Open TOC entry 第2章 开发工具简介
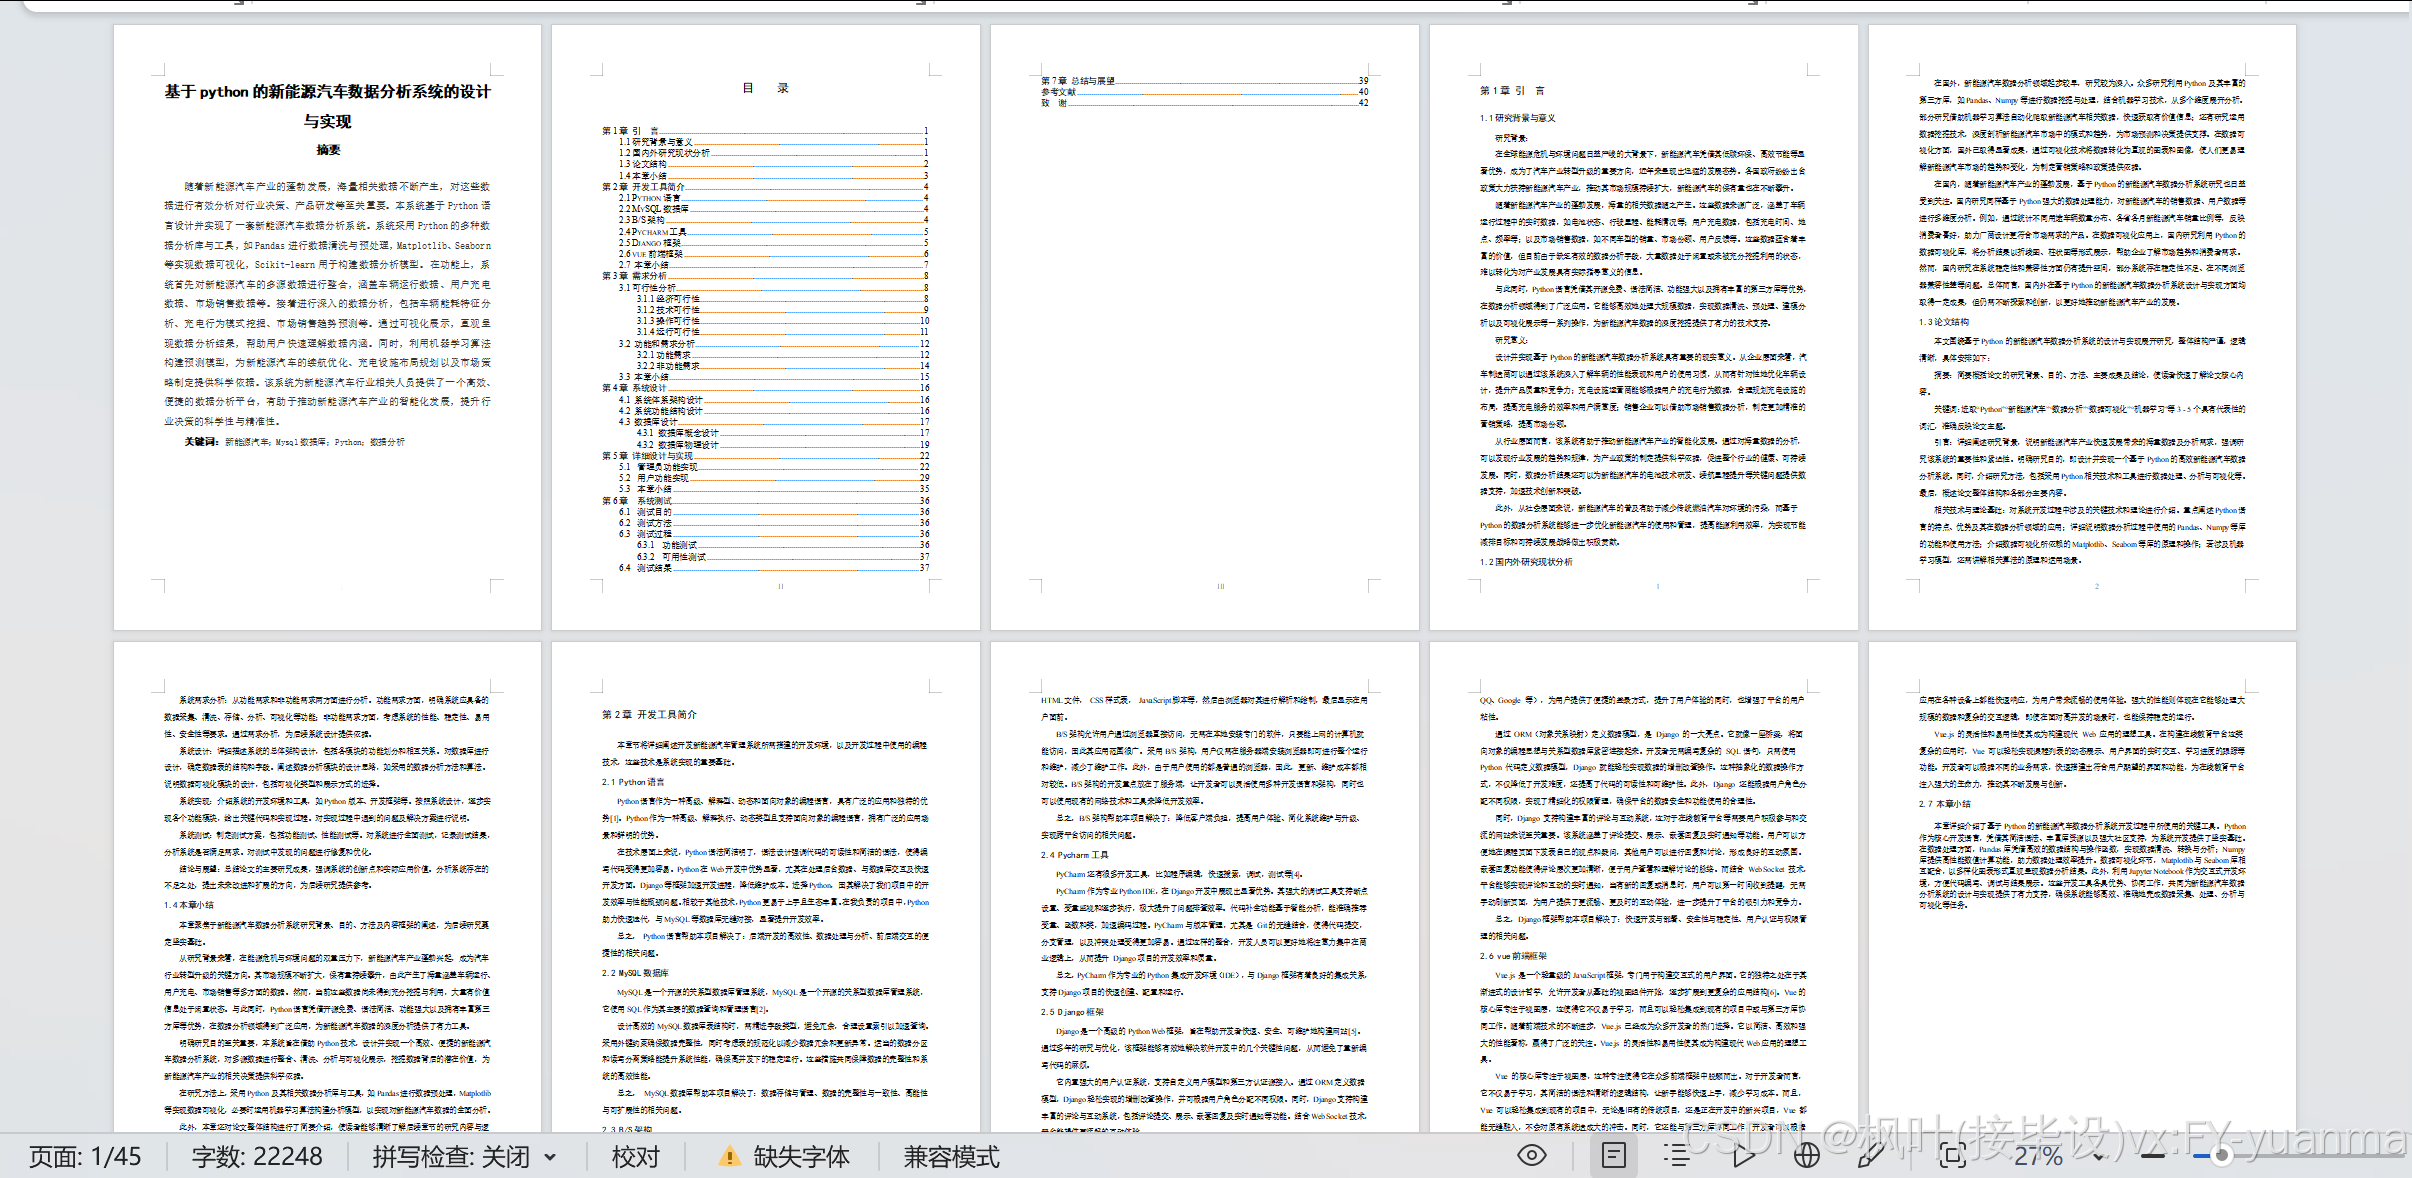2412x1178 pixels. click(644, 187)
